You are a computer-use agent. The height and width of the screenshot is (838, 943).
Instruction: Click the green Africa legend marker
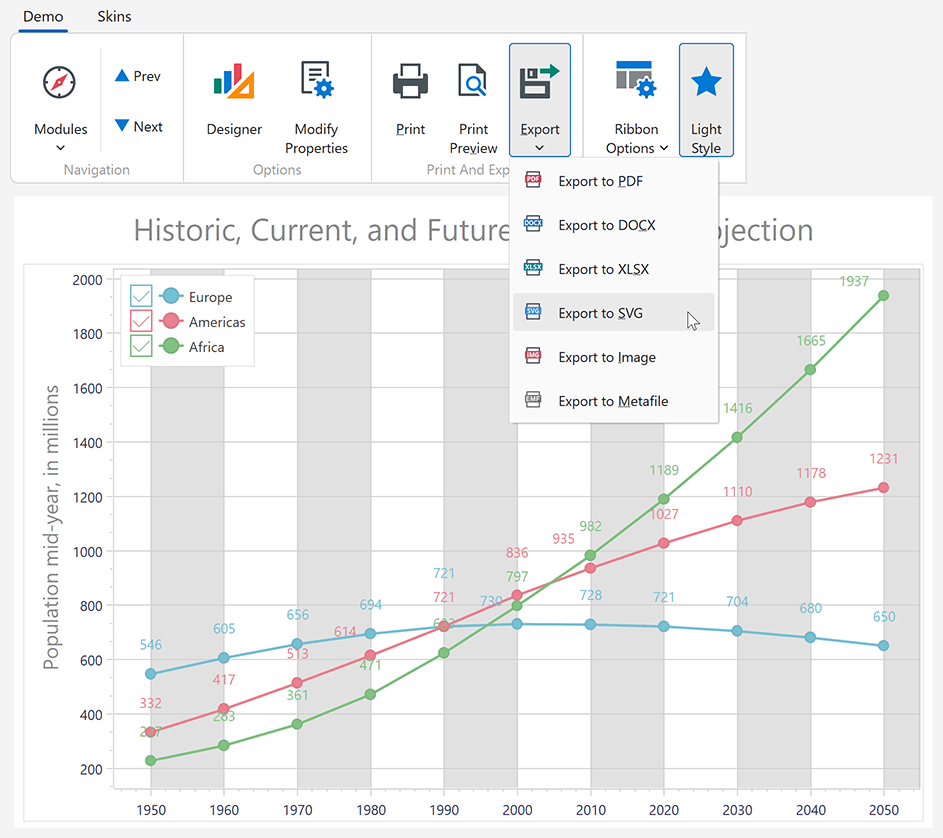point(171,346)
